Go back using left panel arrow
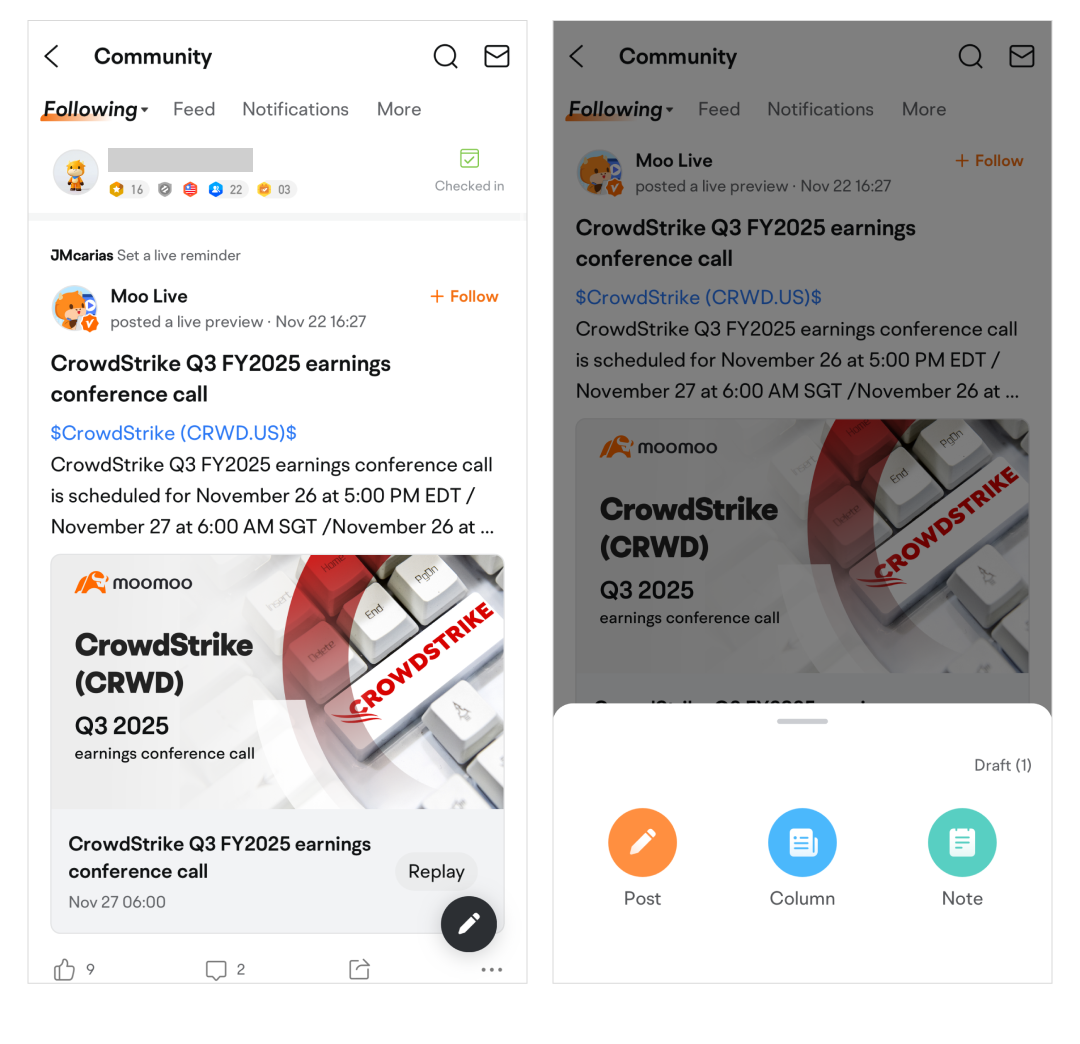Viewport: 1080px width, 1044px height. pyautogui.click(x=52, y=56)
